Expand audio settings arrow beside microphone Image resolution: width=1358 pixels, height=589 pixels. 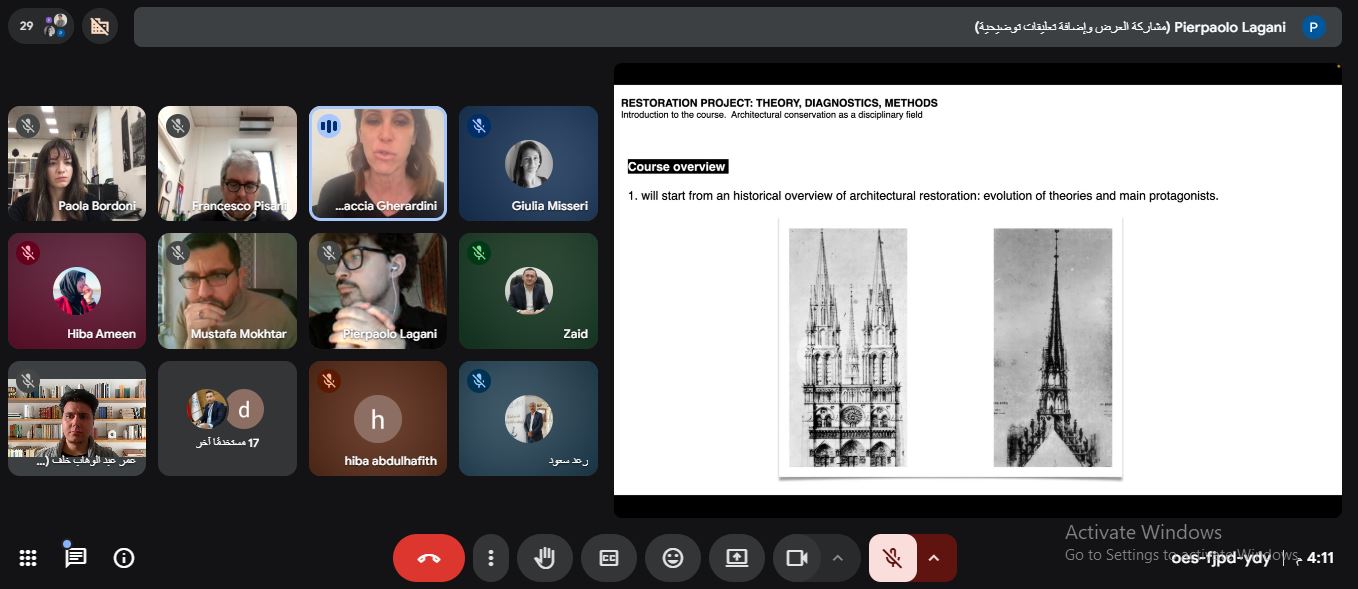pyautogui.click(x=935, y=558)
